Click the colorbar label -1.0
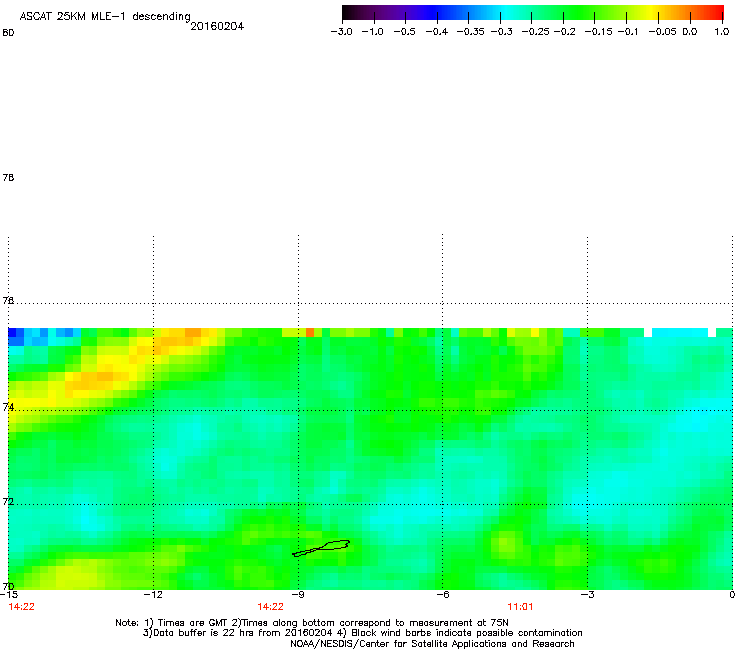The image size is (740, 650). click(x=372, y=32)
